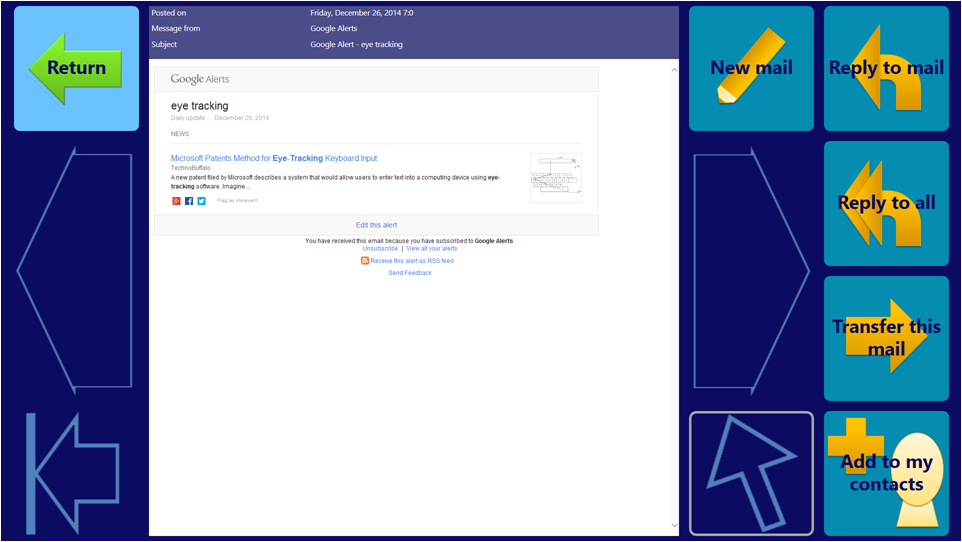
Task: Click scrollbar up arrow of message pane
Action: point(674,70)
